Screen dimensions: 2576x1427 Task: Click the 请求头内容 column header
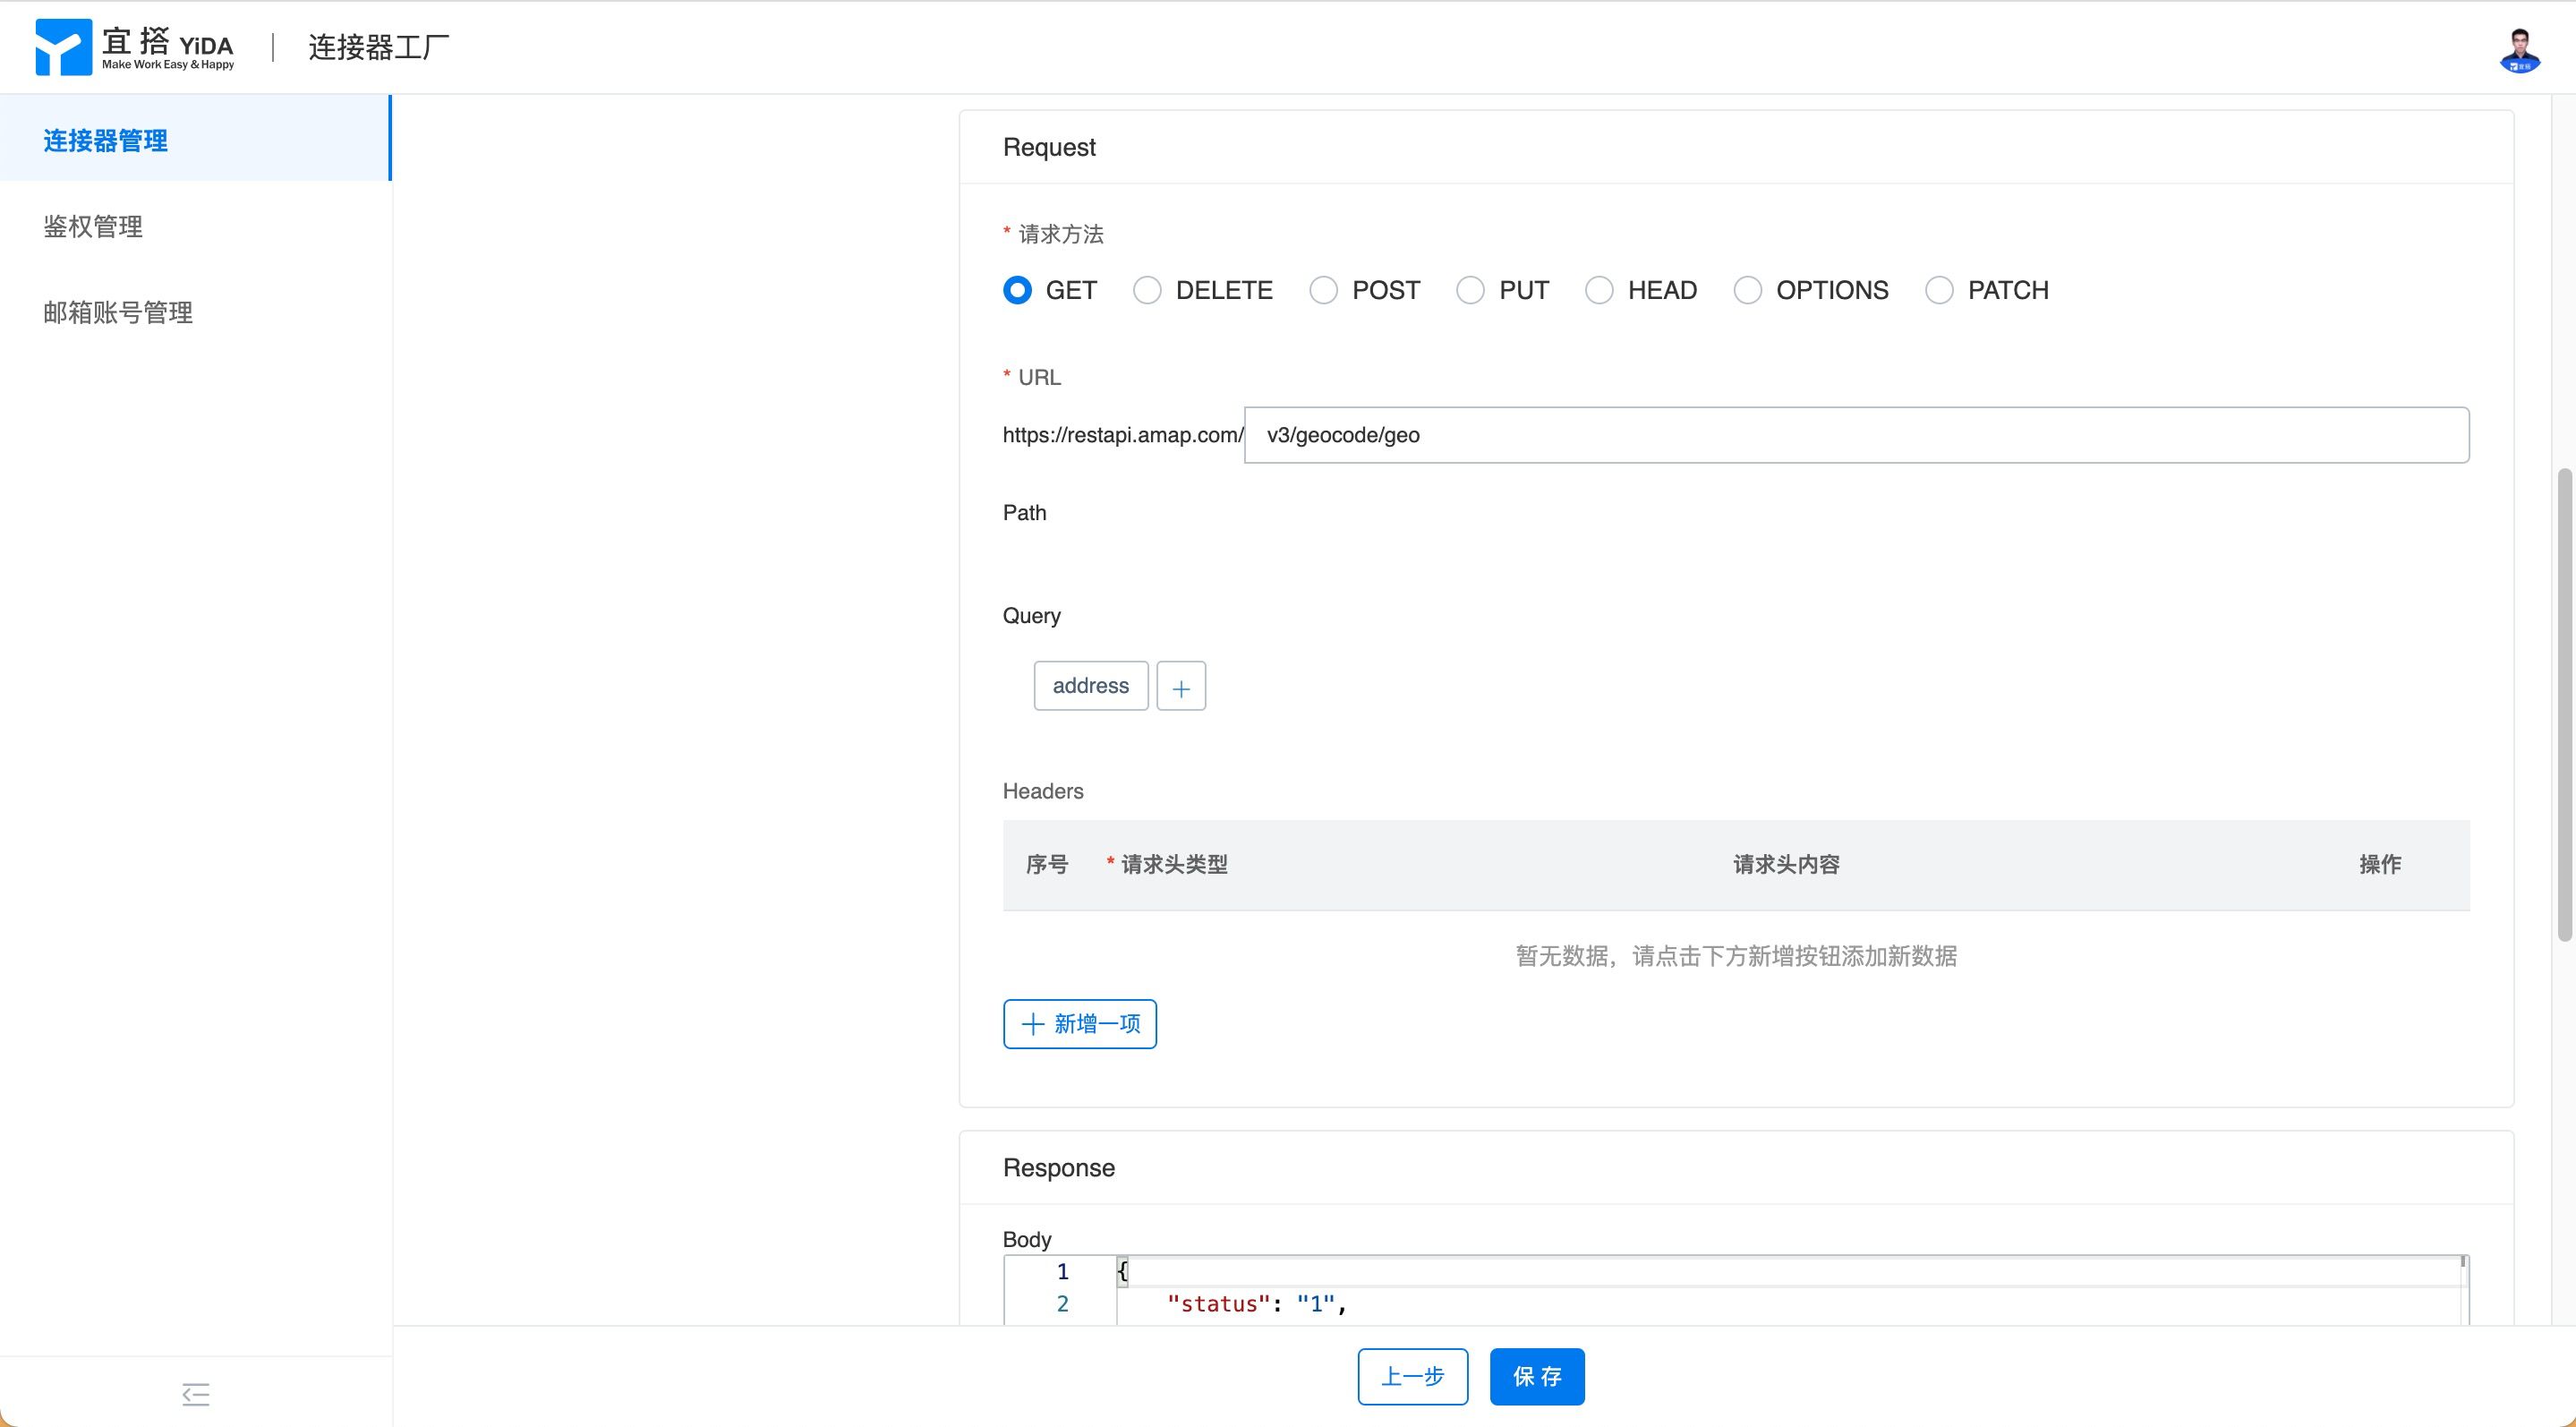[x=1786, y=864]
